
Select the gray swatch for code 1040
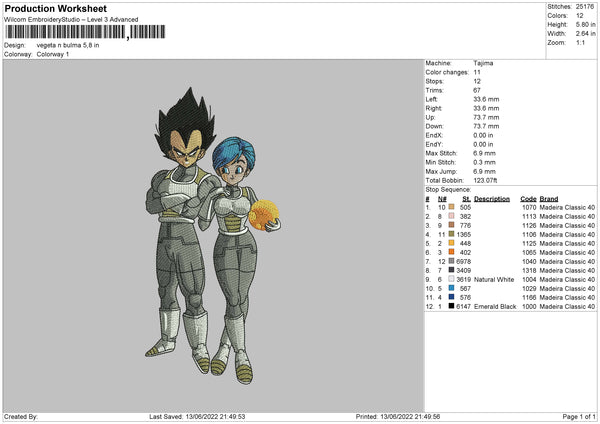(452, 261)
